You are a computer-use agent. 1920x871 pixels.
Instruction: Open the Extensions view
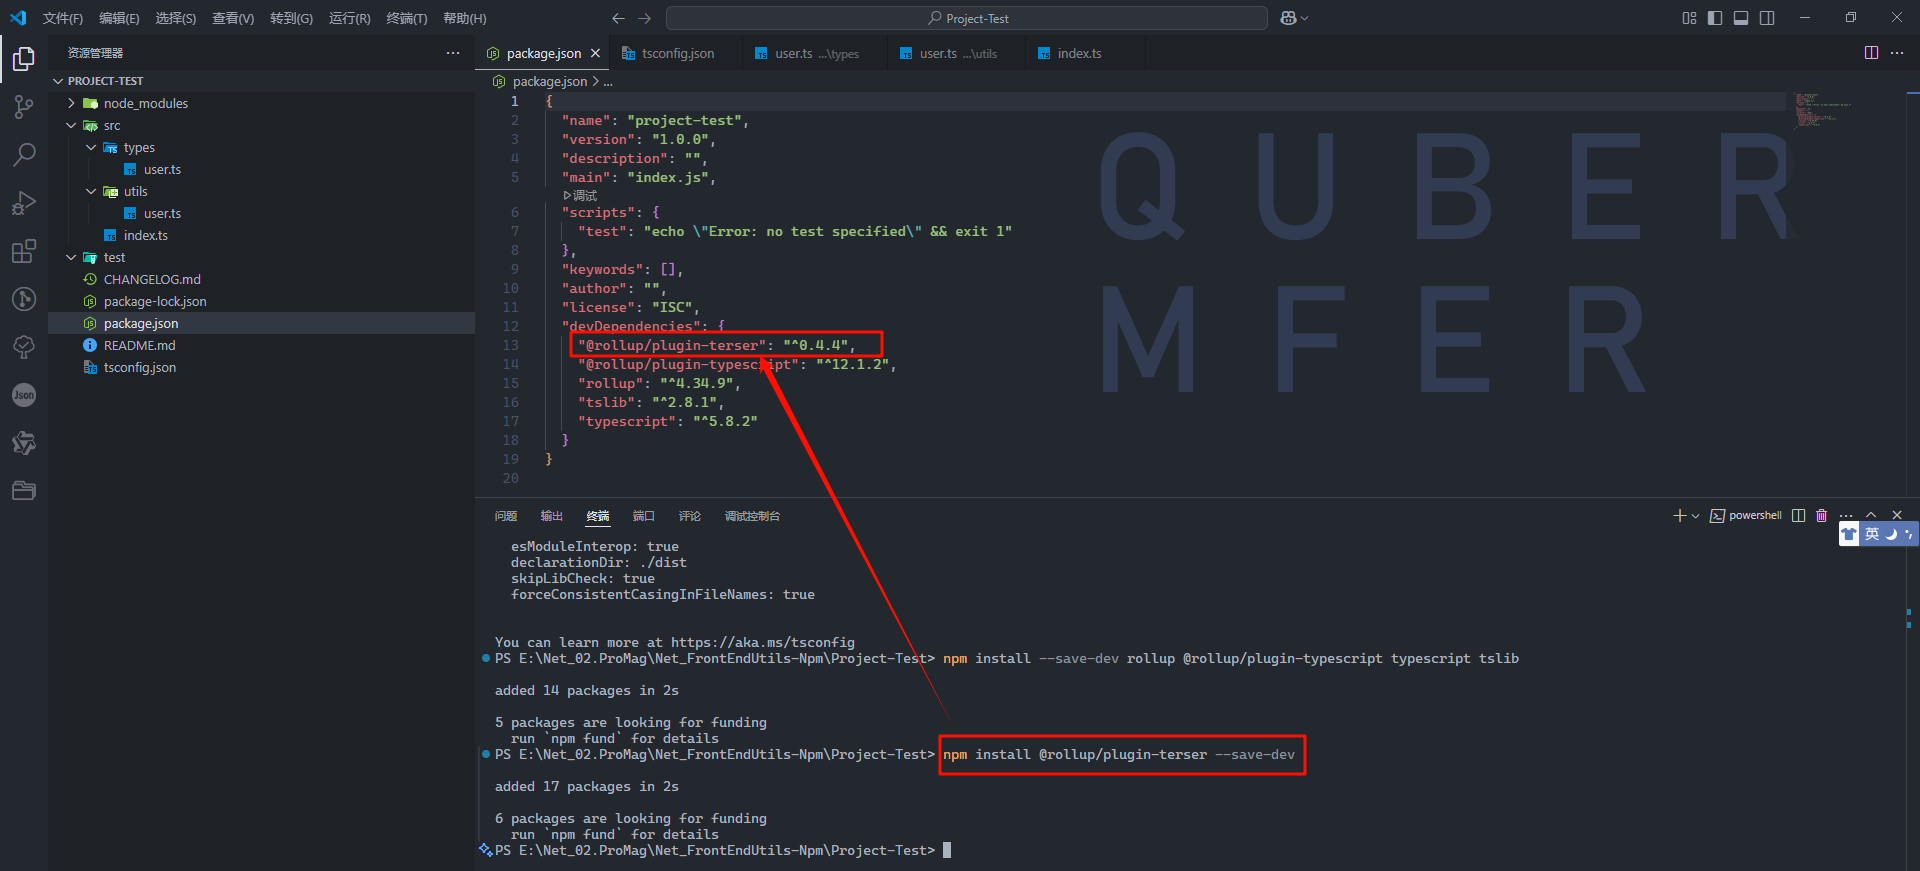(24, 251)
